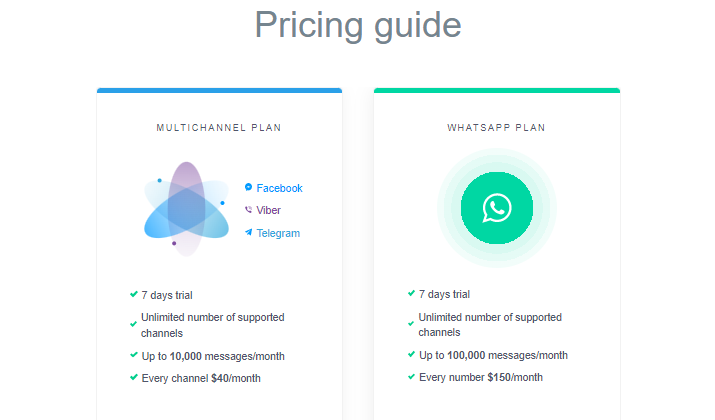Select the Multichannel Plan heading

pyautogui.click(x=219, y=128)
